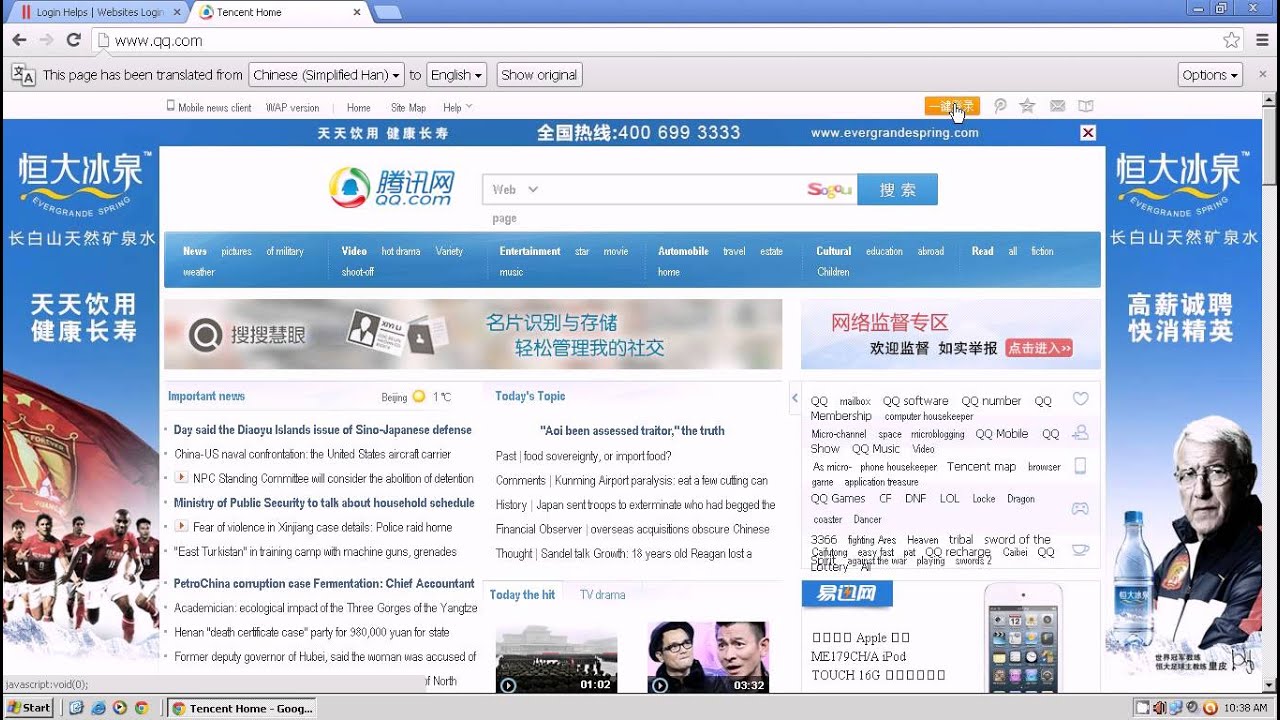
Task: Open QQ Music link in services panel
Action: point(876,449)
